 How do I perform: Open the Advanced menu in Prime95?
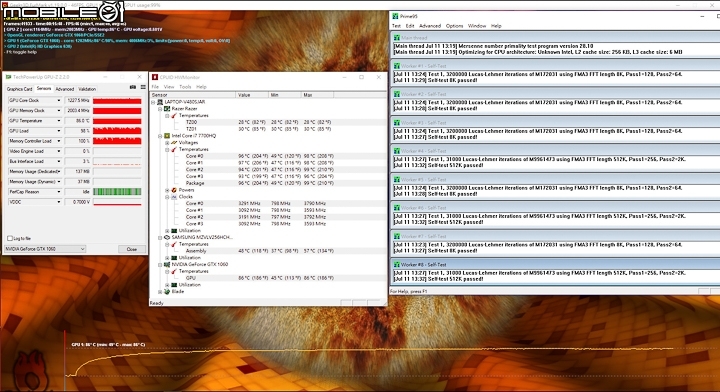click(430, 26)
